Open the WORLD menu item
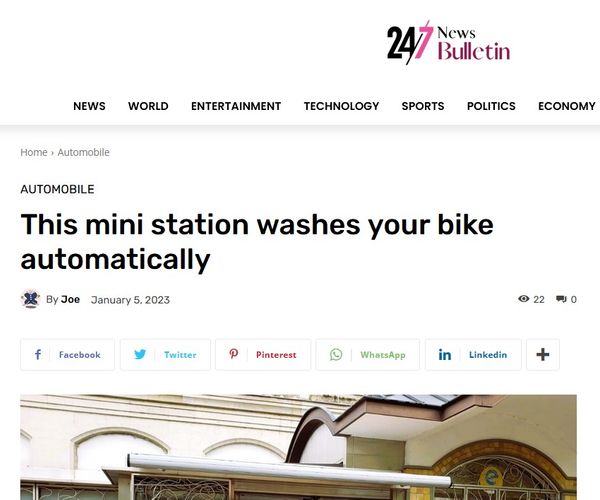 tap(148, 106)
